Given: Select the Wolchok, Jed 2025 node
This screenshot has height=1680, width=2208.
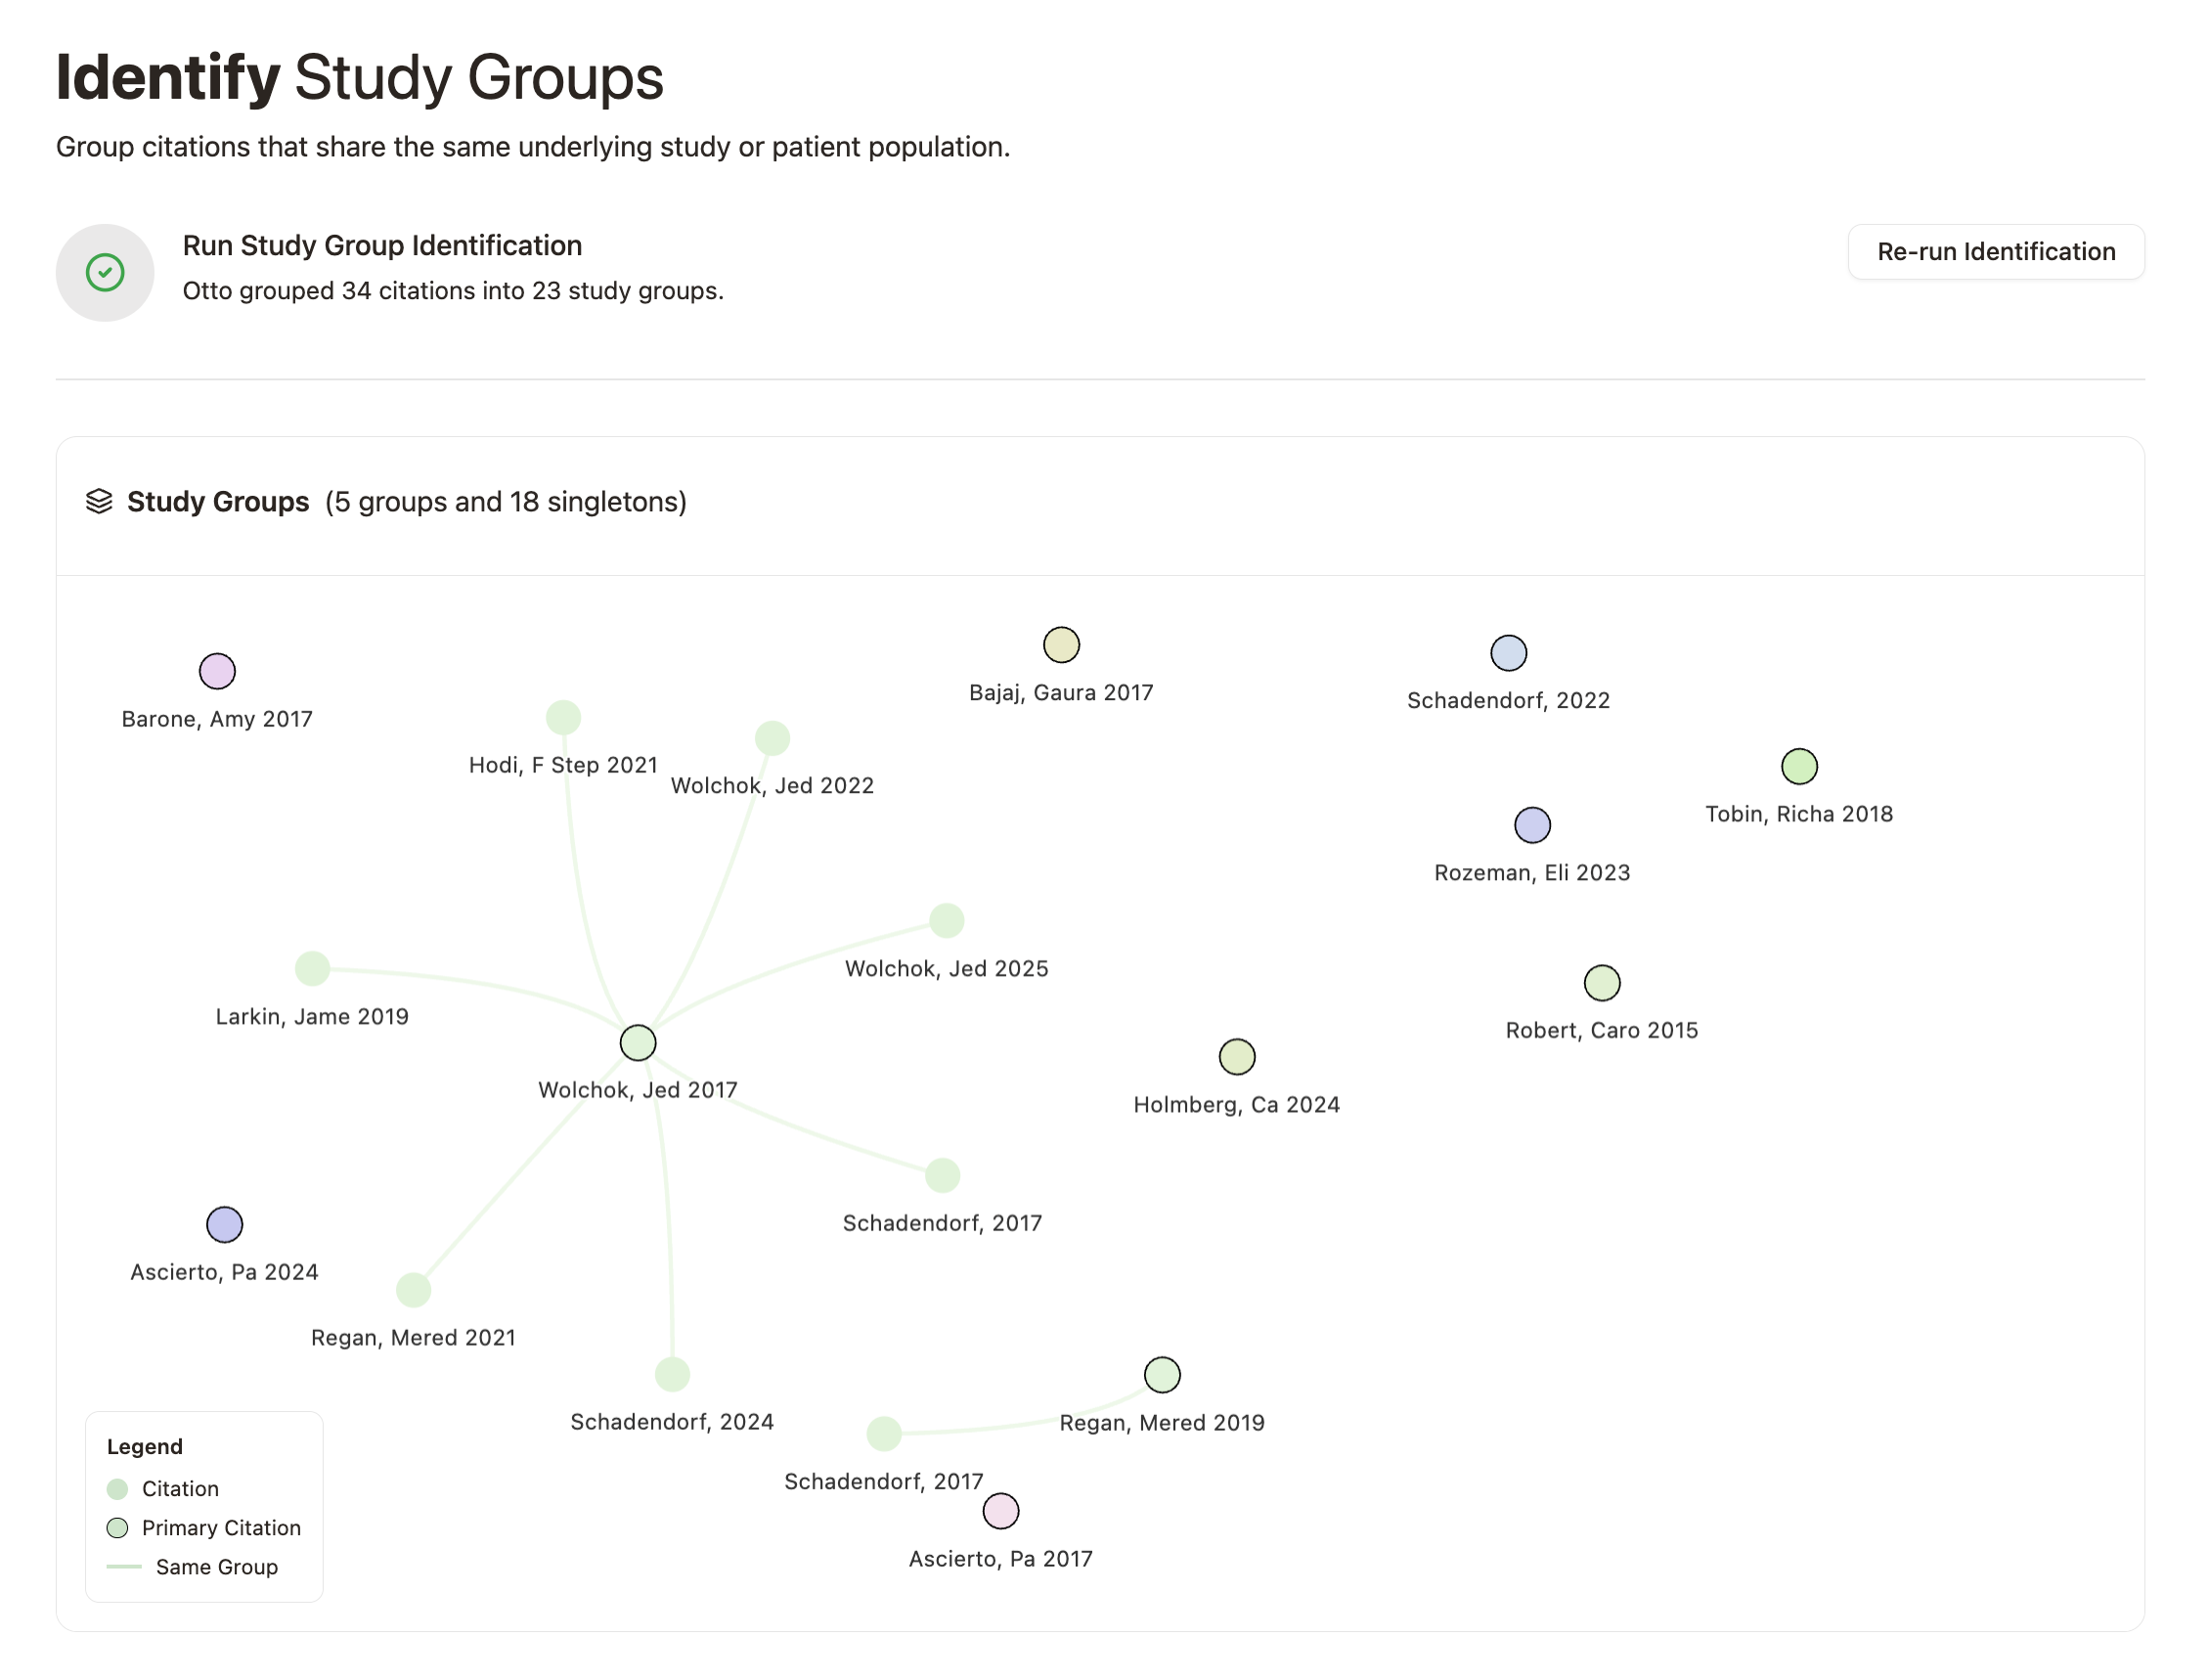Looking at the screenshot, I should (945, 919).
